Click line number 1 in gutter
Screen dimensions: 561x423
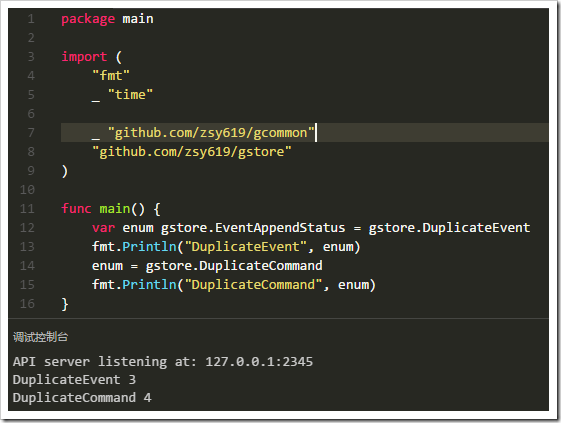click(31, 19)
